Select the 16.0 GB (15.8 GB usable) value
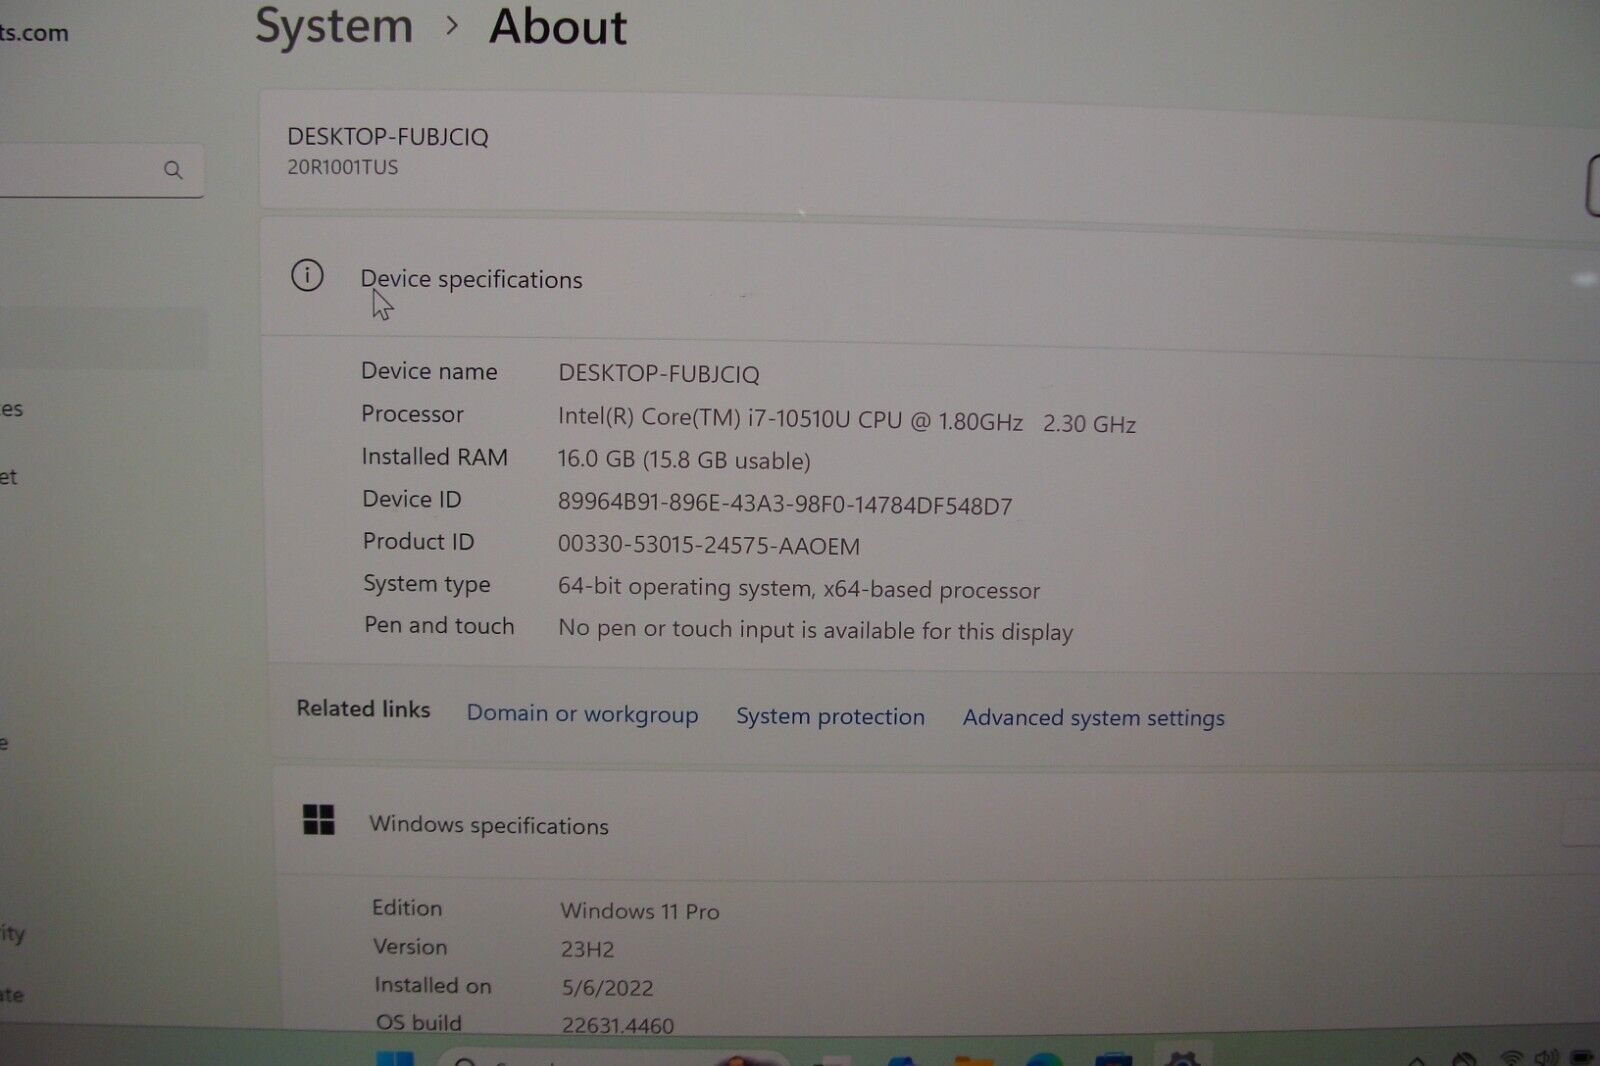The width and height of the screenshot is (1600, 1066). (x=684, y=460)
